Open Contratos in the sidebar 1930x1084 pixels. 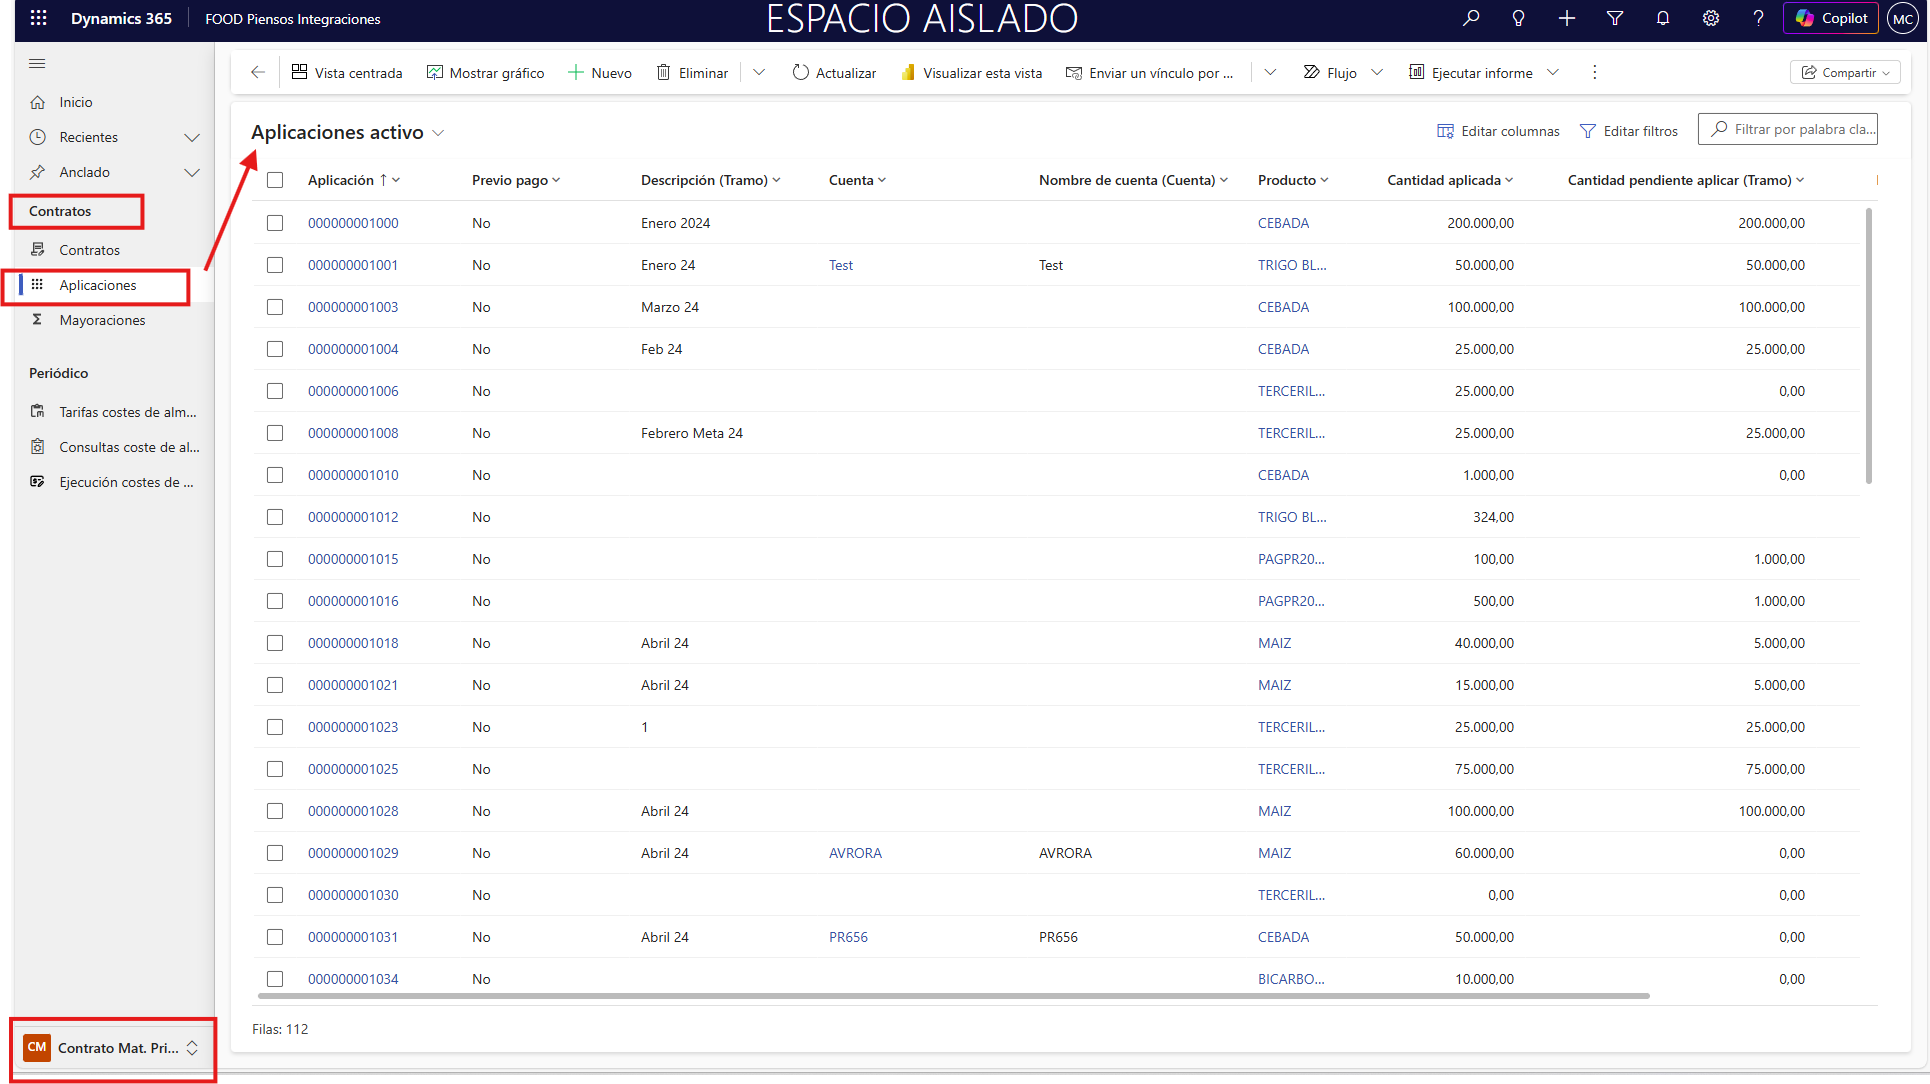tap(89, 250)
